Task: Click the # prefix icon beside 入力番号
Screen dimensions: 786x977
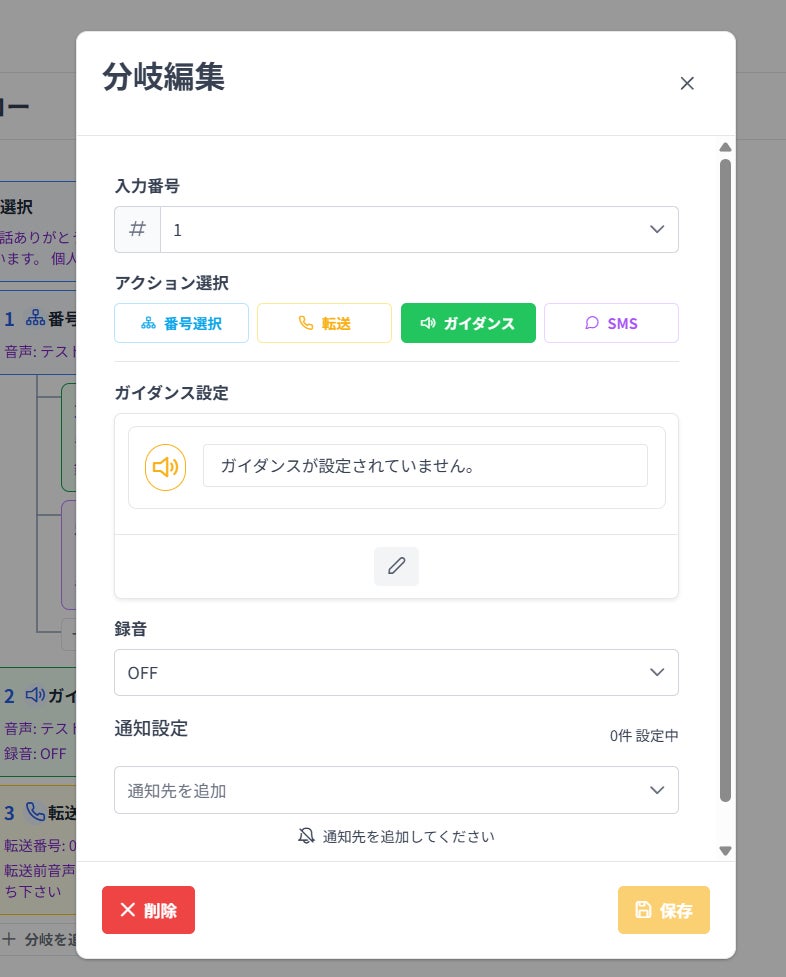Action: click(137, 229)
